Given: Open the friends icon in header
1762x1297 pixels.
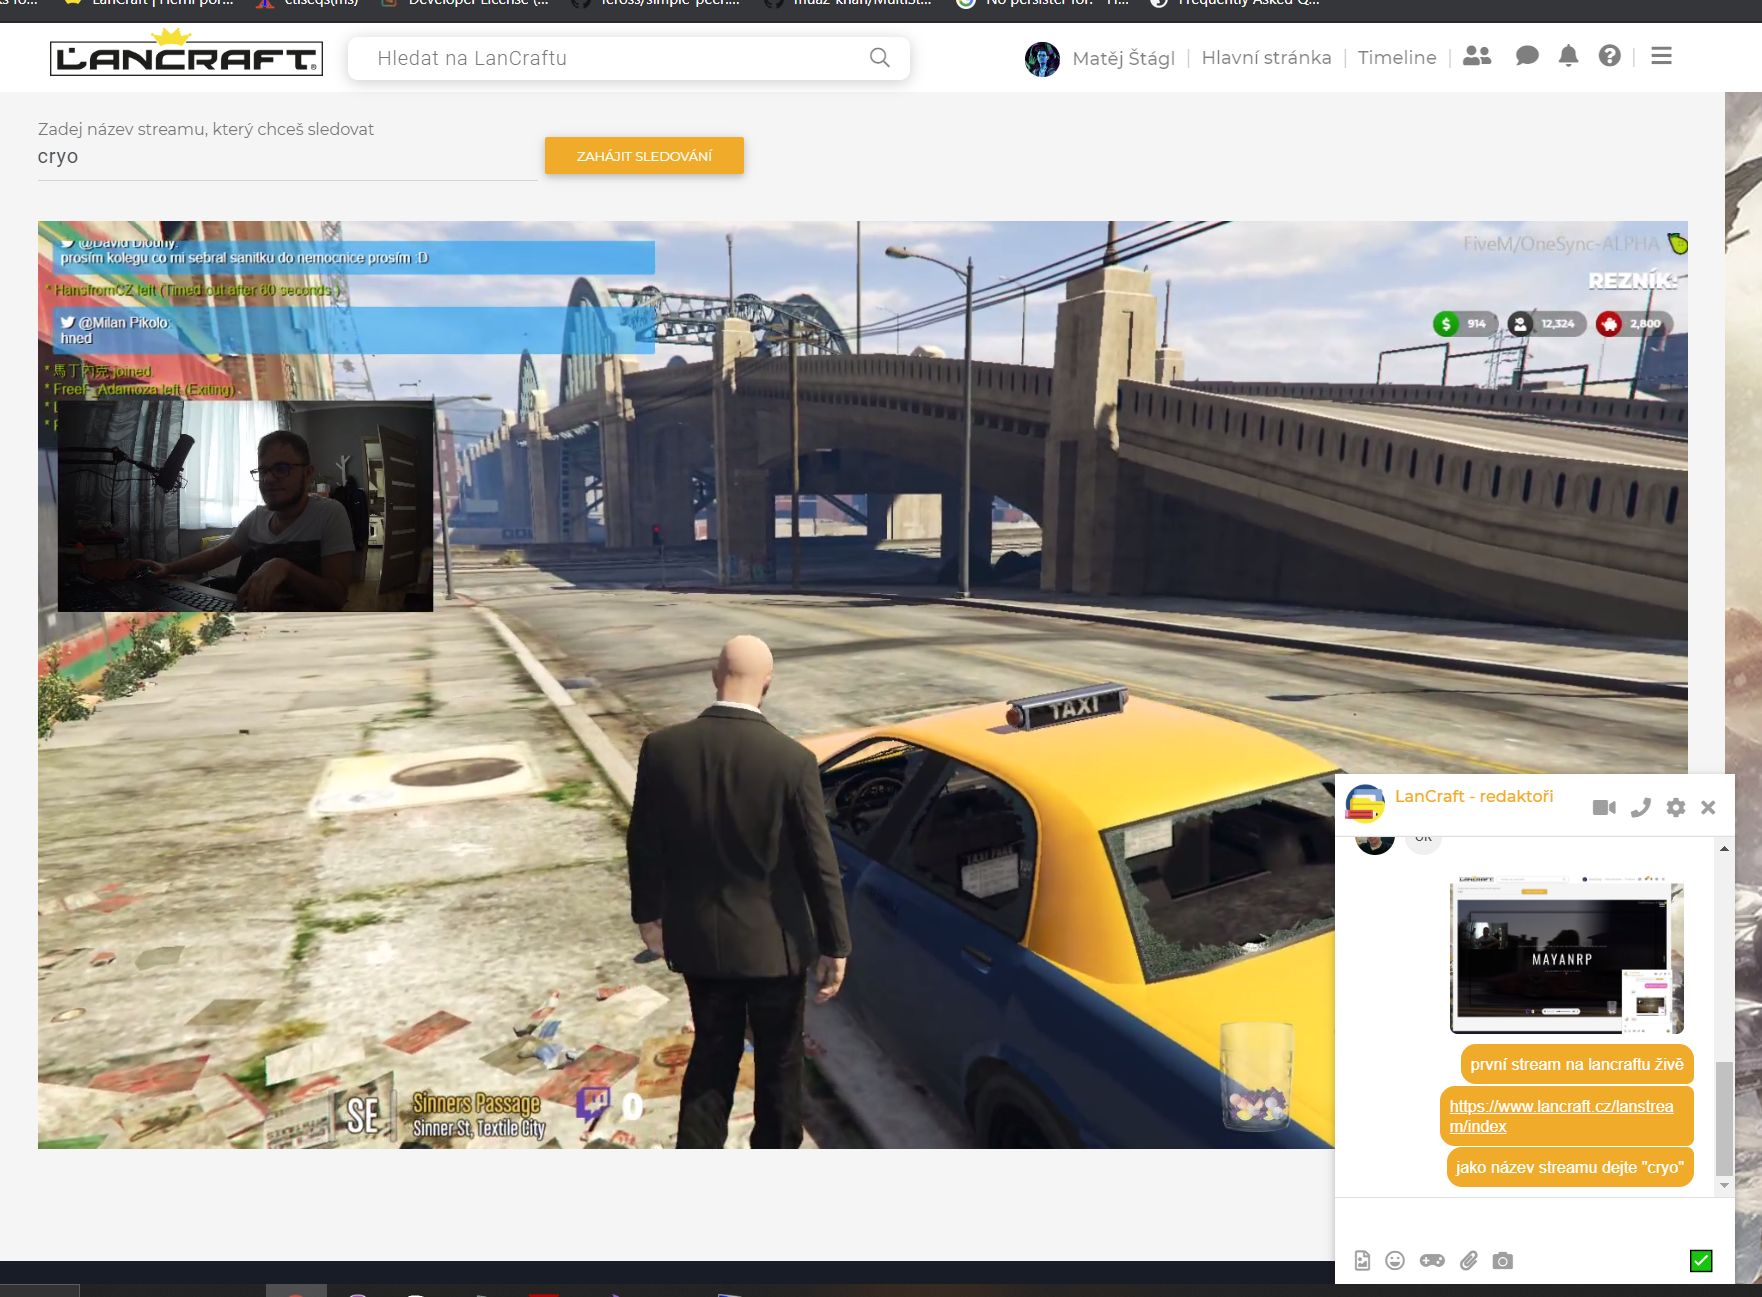Looking at the screenshot, I should [x=1477, y=56].
